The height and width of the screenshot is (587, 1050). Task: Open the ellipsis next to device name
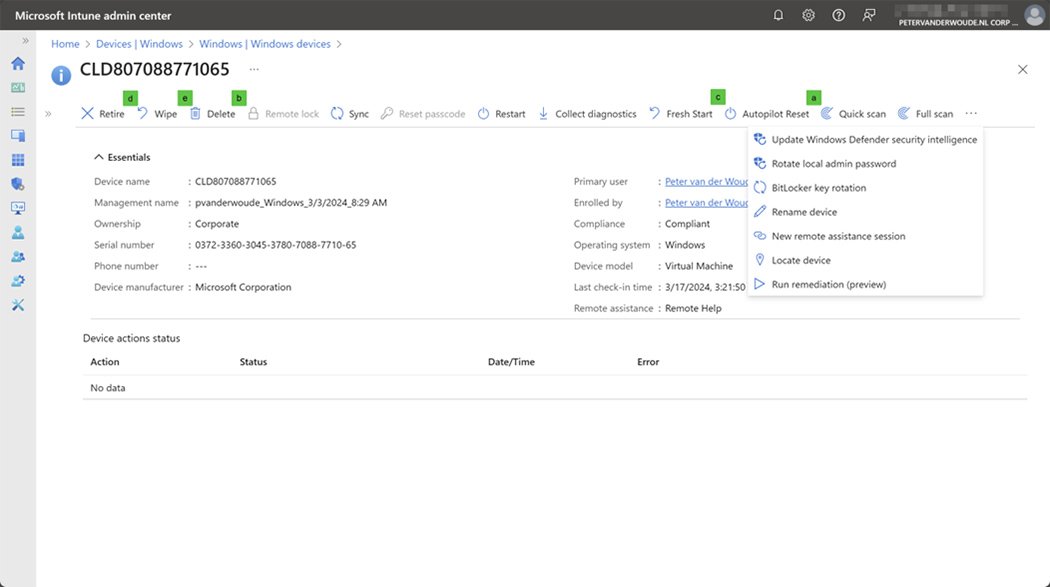click(254, 70)
